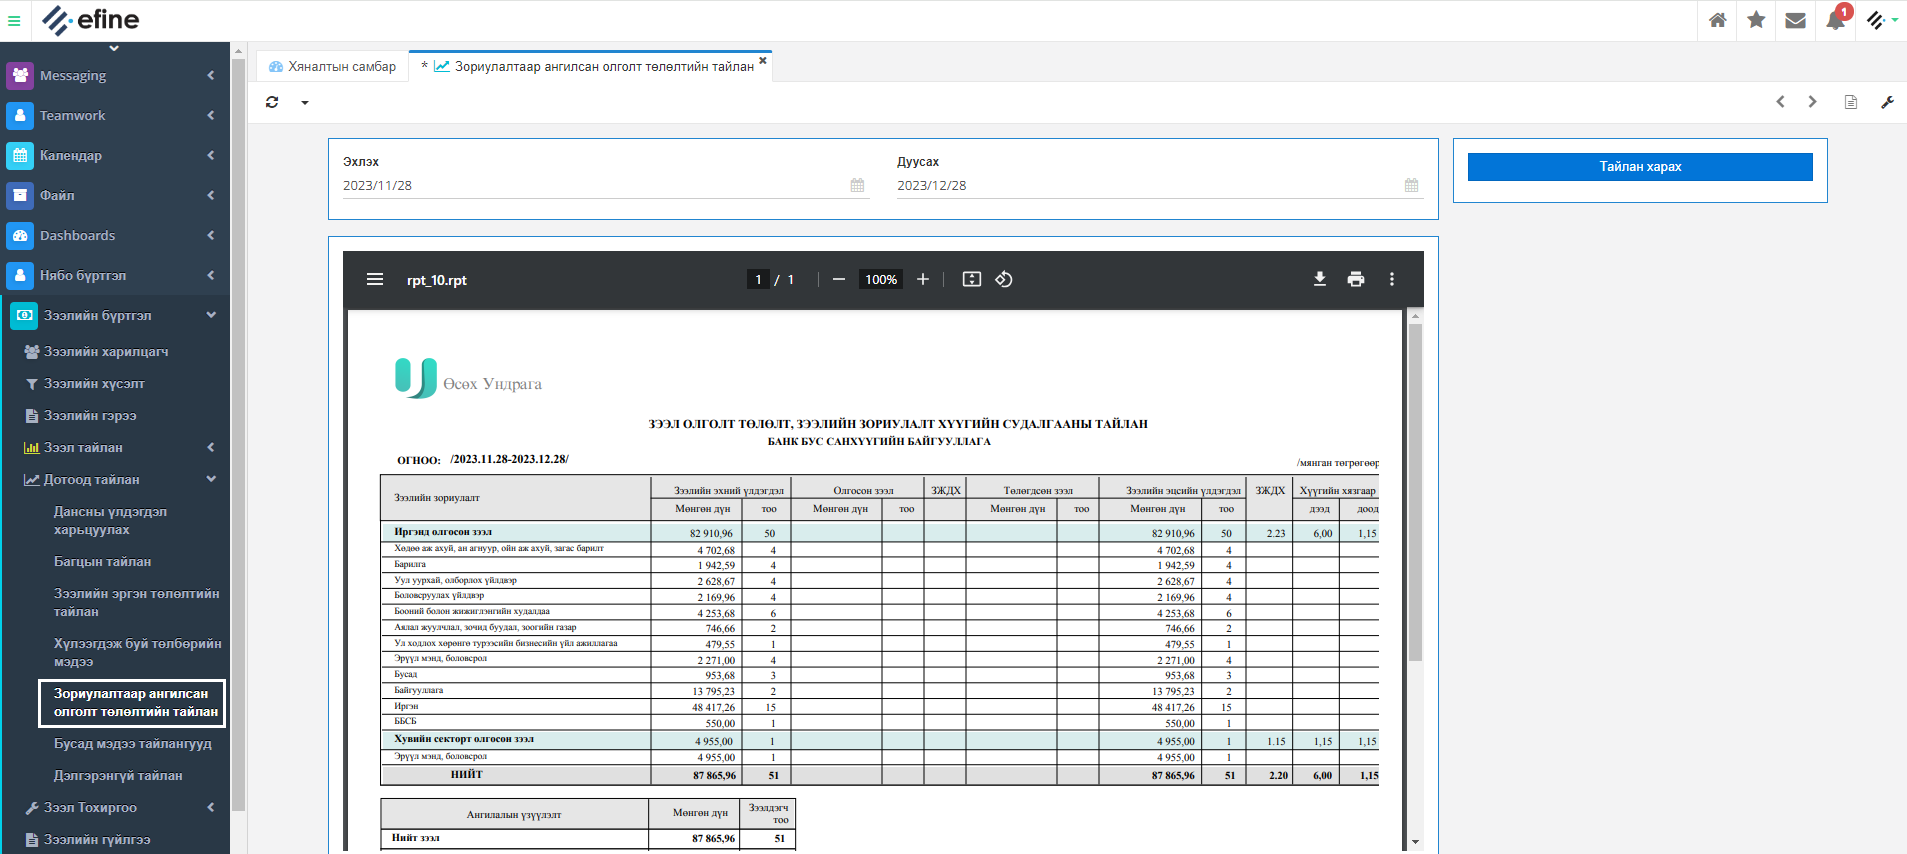Click the Календар calendar icon
1907x854 pixels.
(20, 155)
